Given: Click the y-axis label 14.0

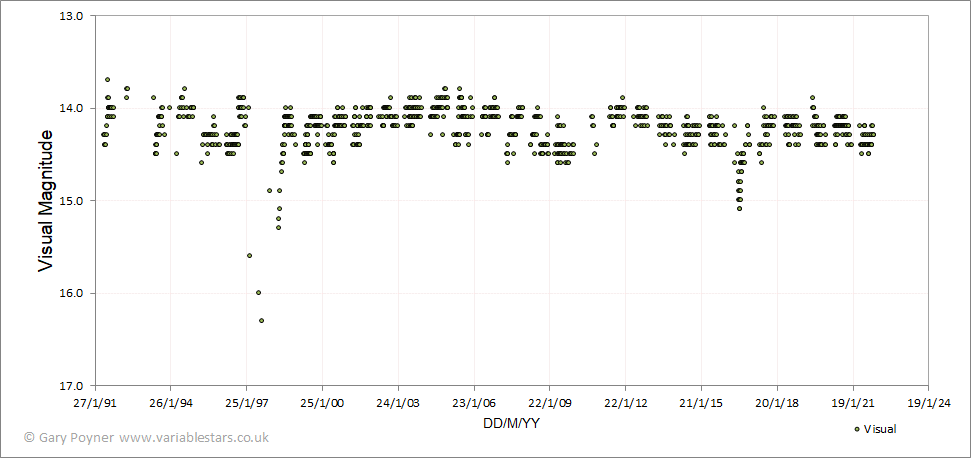Looking at the screenshot, I should click(x=71, y=108).
